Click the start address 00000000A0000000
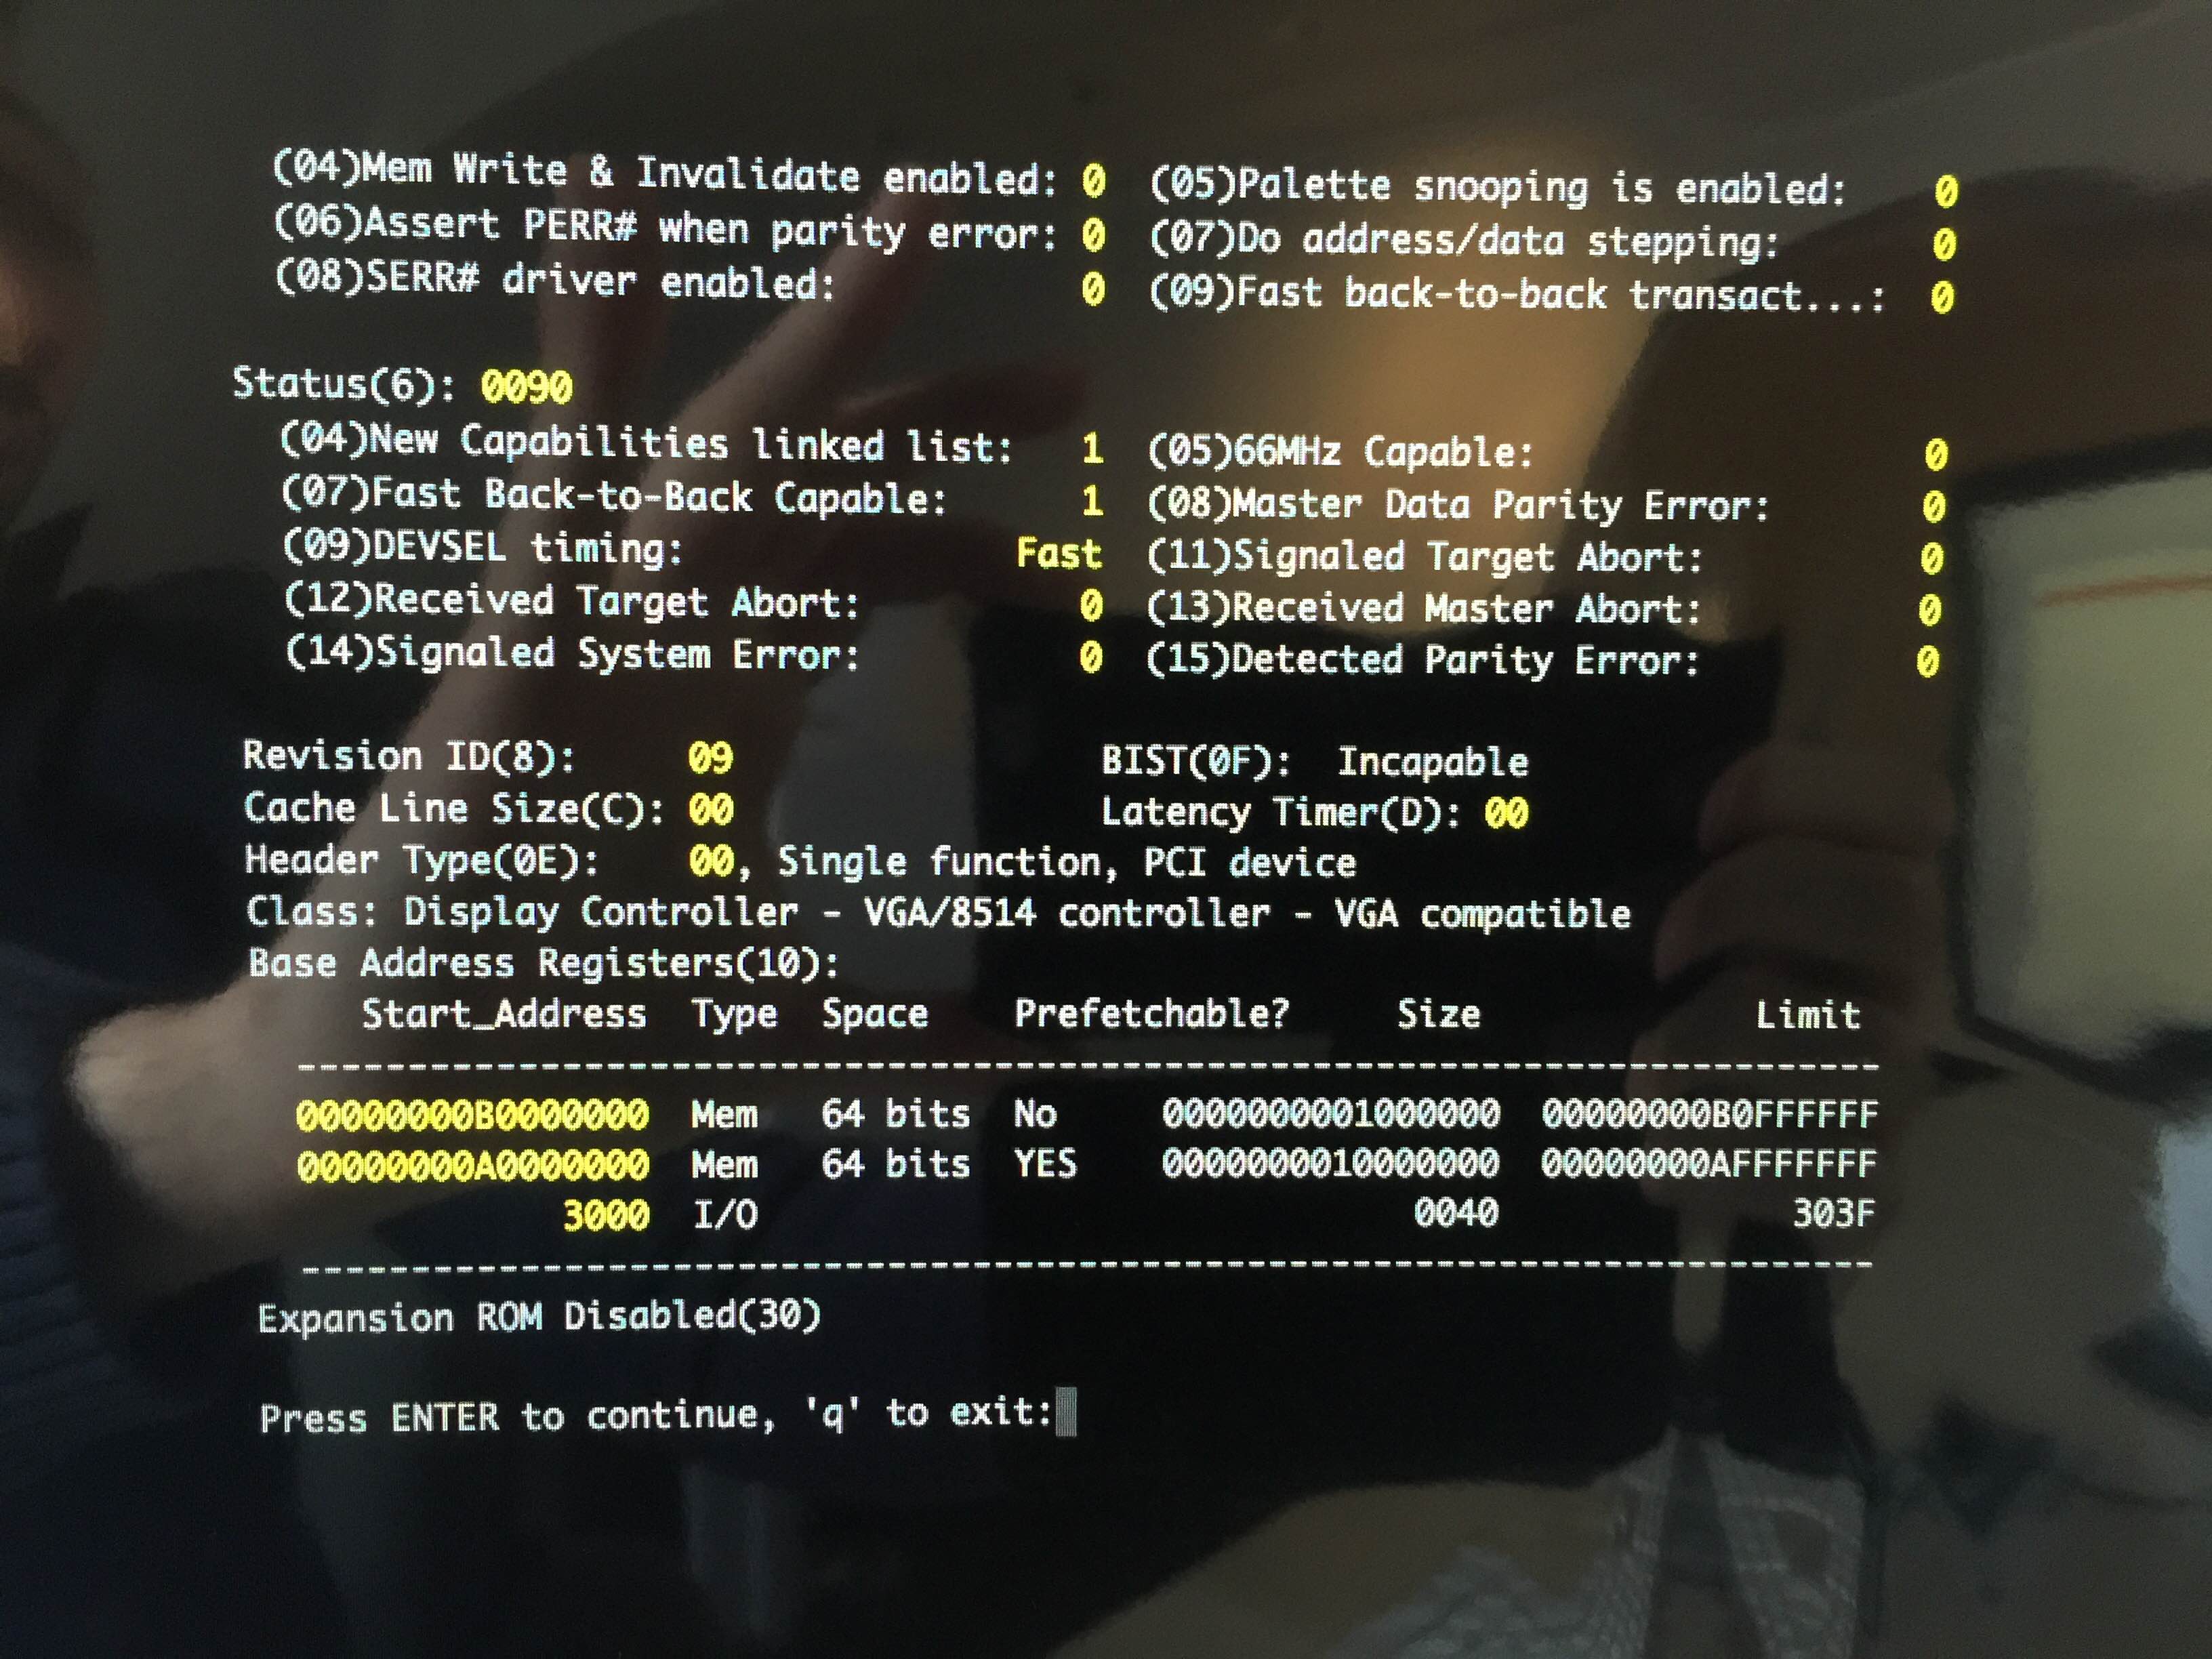Image resolution: width=2212 pixels, height=1659 pixels. tap(473, 1165)
